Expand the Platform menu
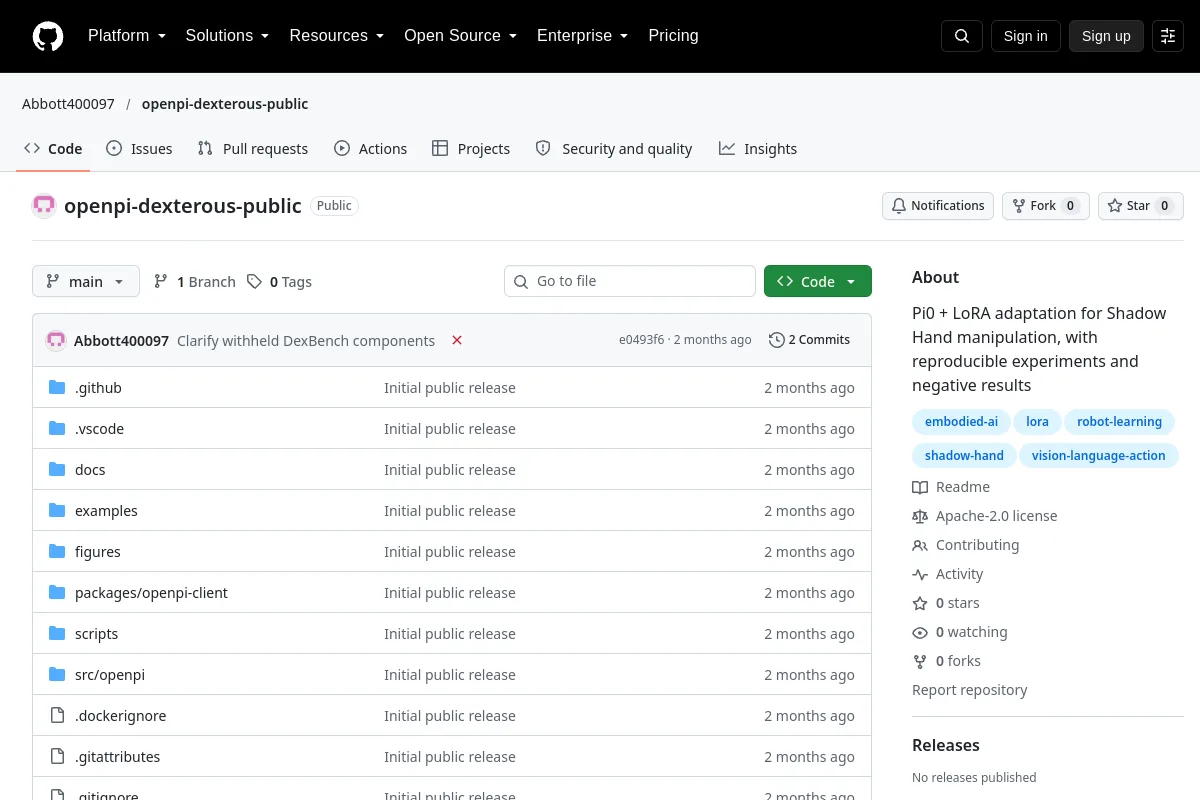This screenshot has width=1200, height=800. pyautogui.click(x=127, y=36)
